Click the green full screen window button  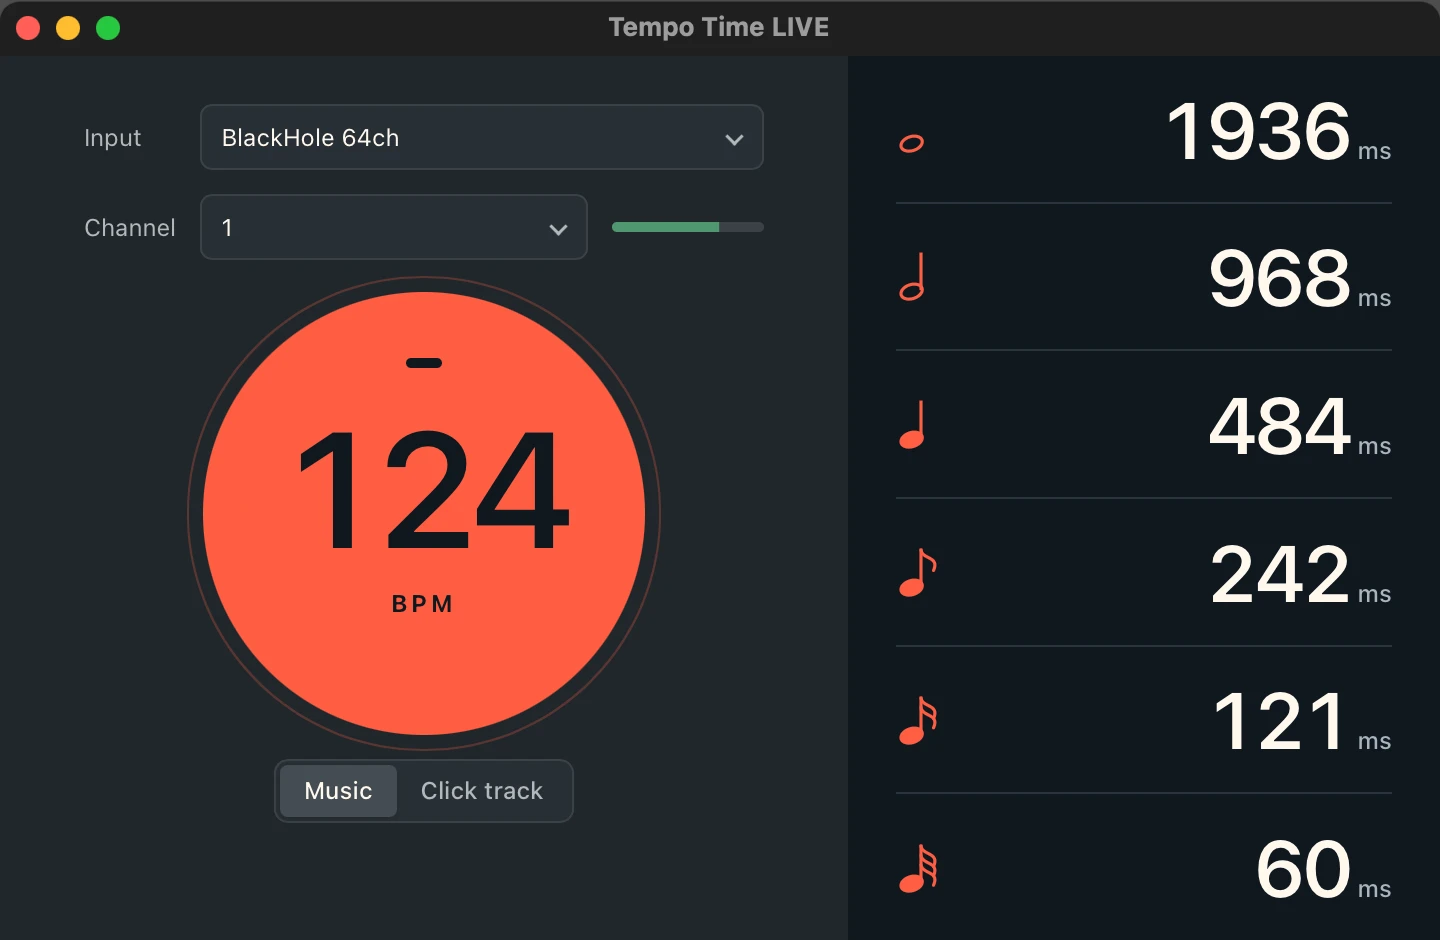click(108, 28)
